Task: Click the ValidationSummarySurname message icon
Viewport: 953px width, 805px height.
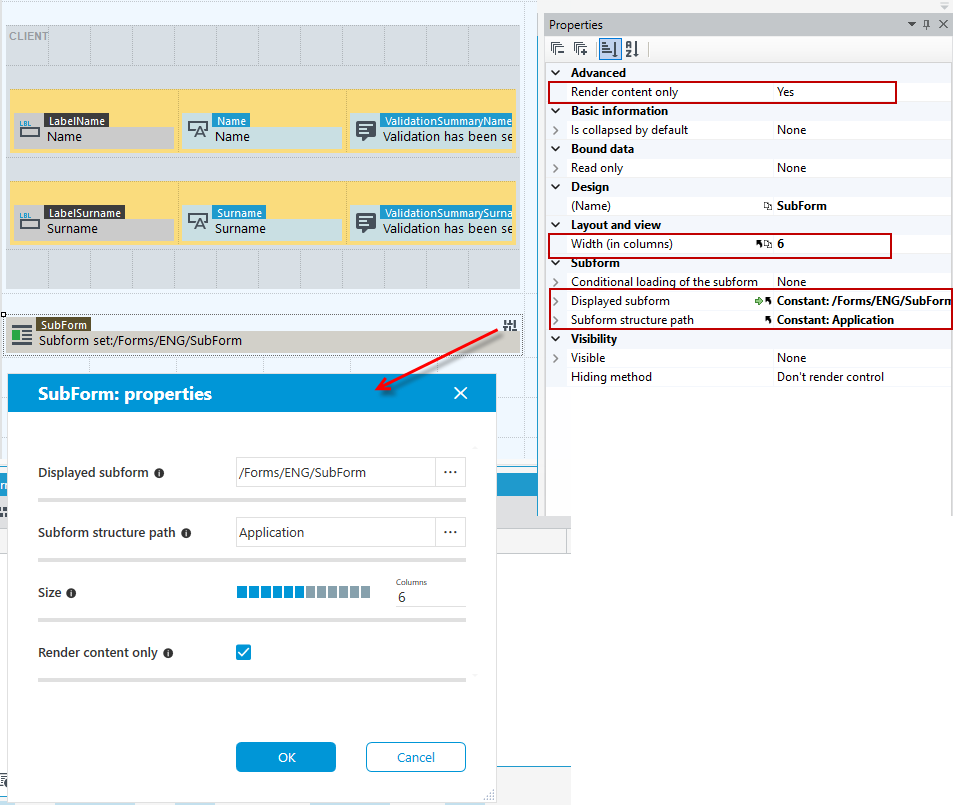Action: pos(365,223)
